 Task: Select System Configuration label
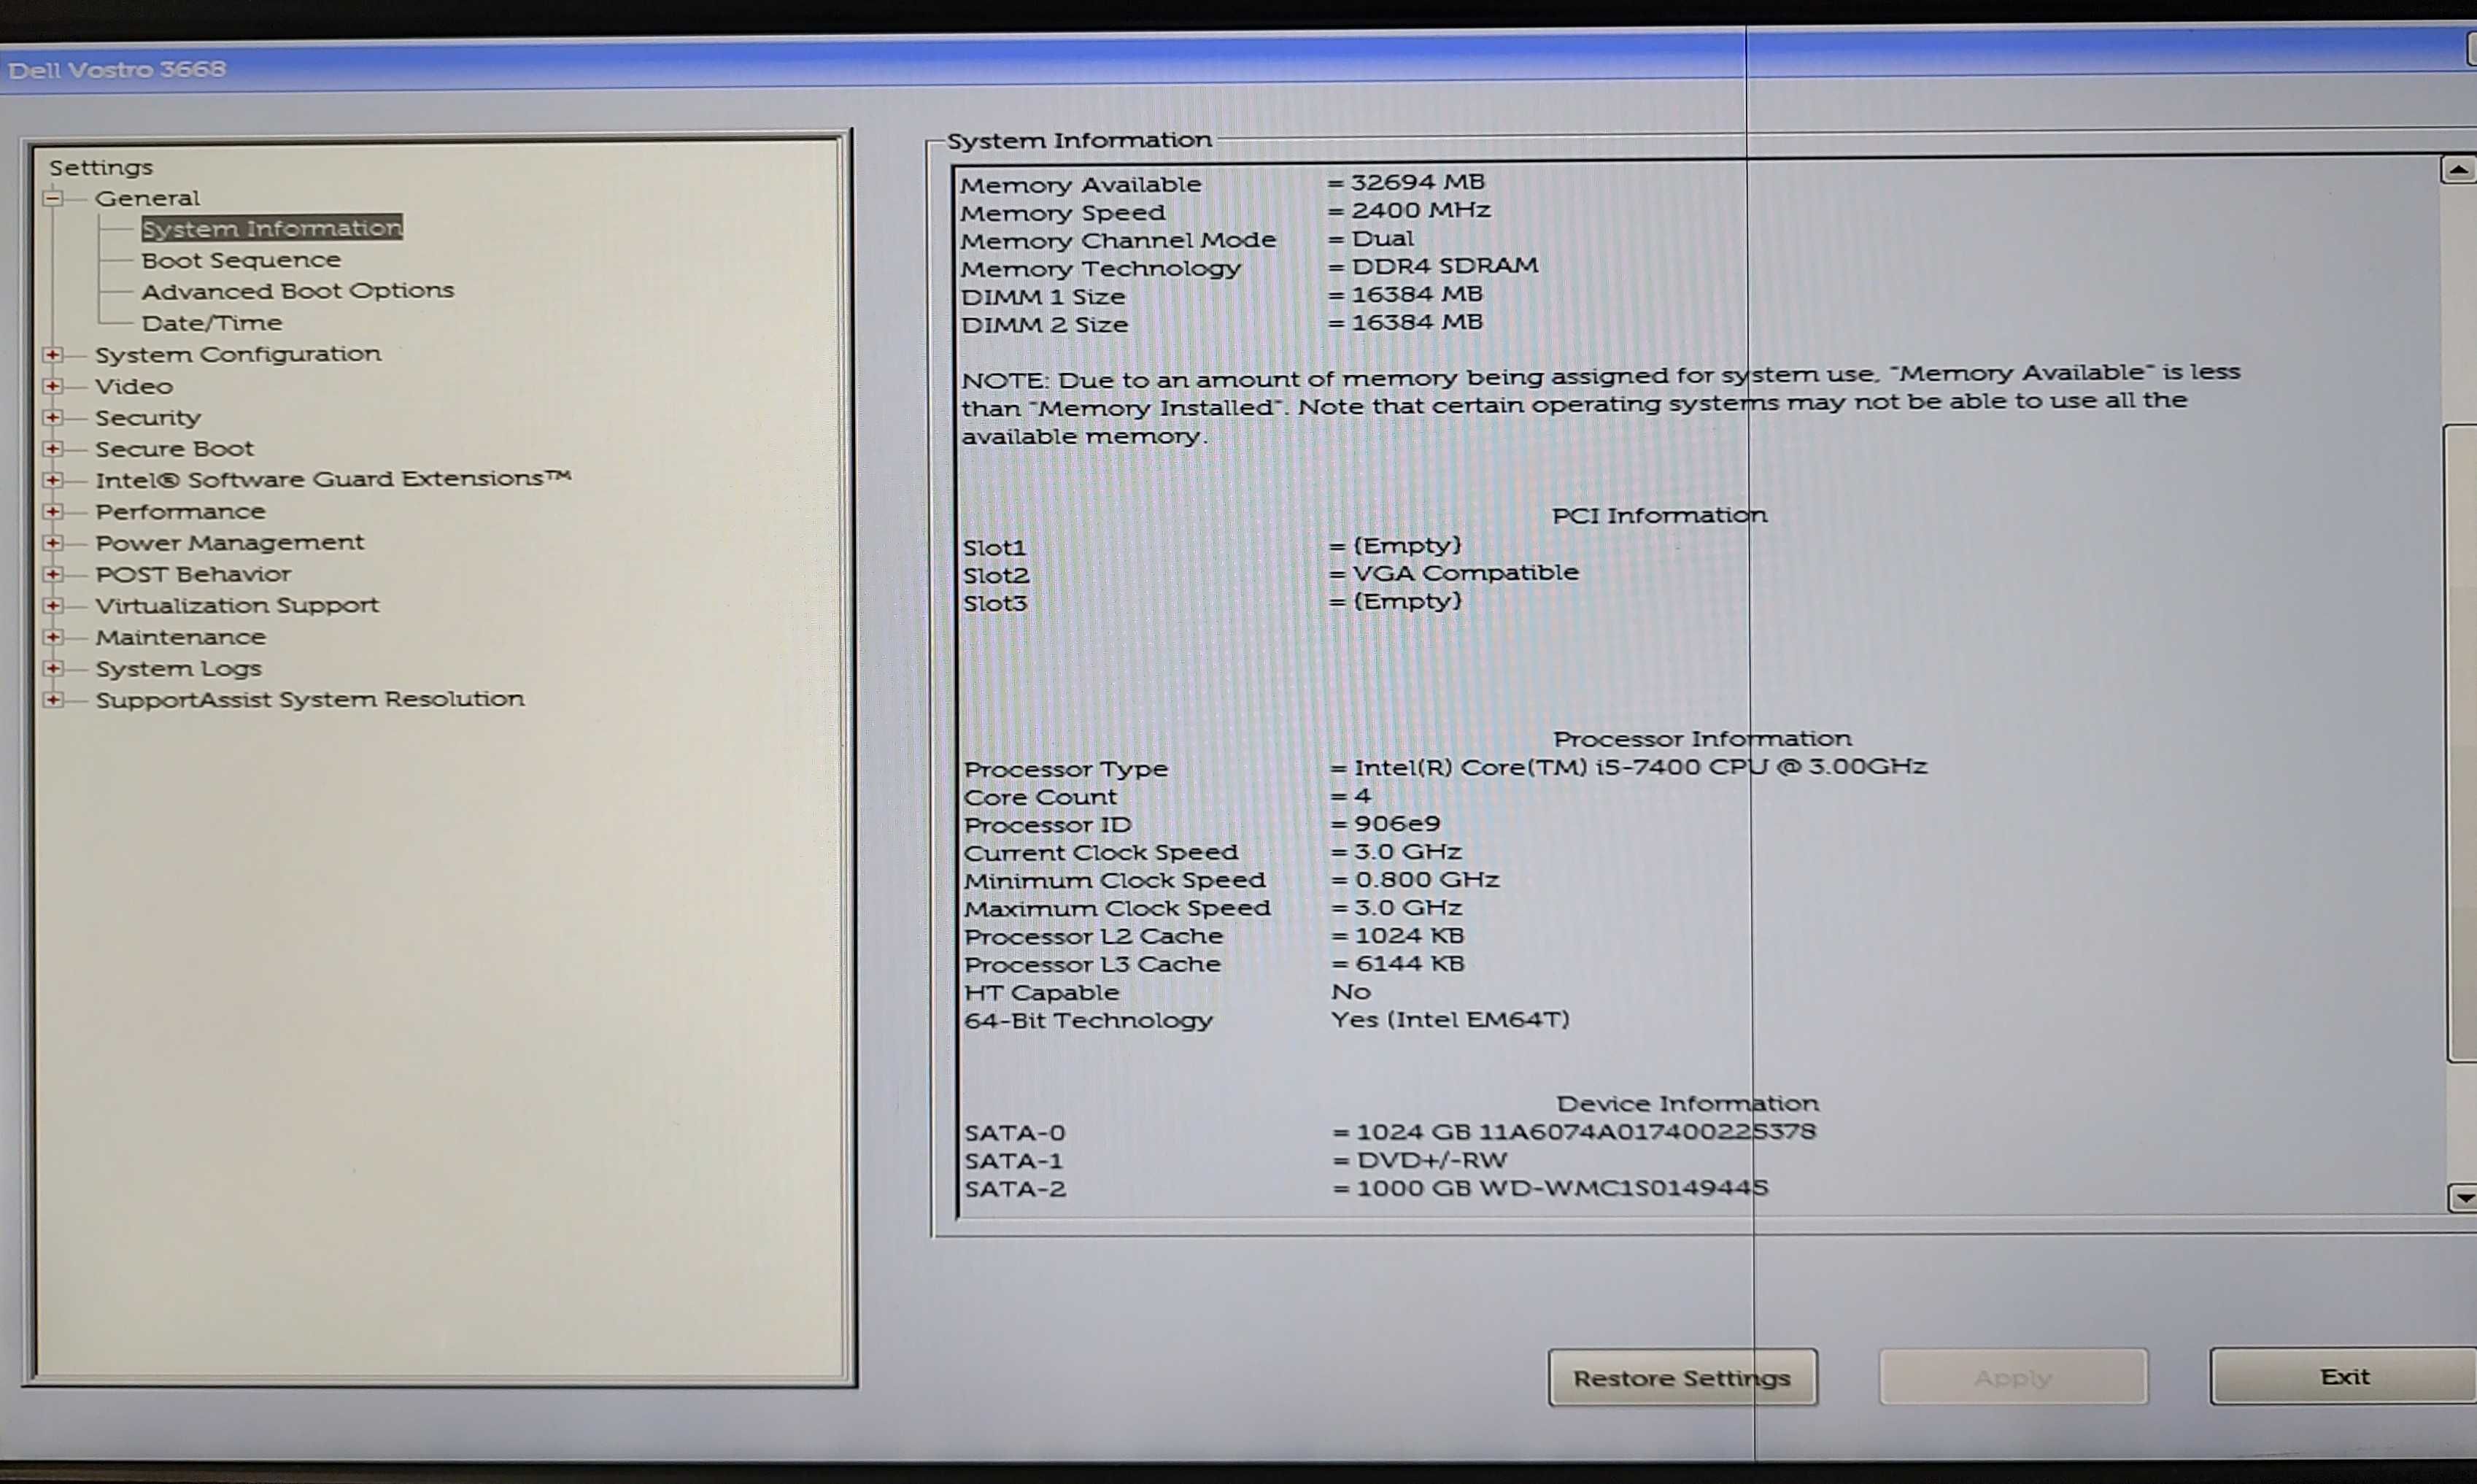point(238,354)
